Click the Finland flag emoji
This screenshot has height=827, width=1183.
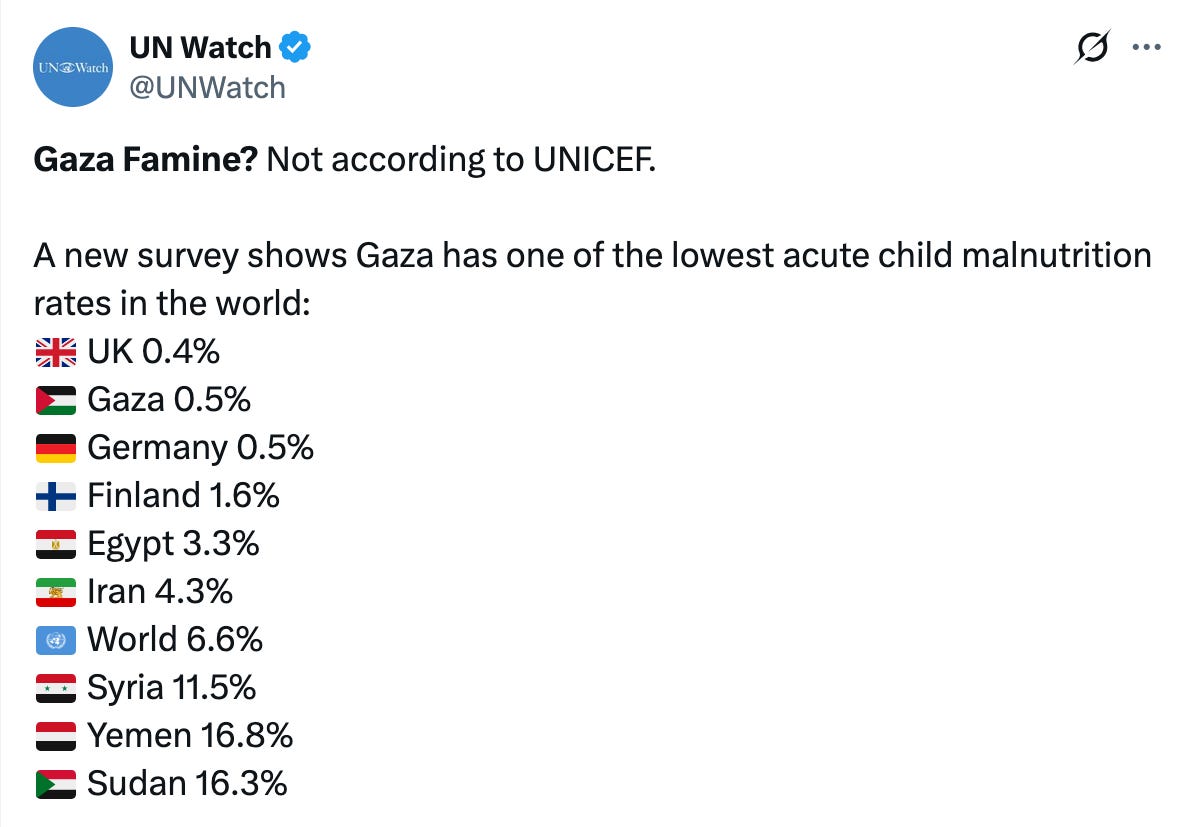(56, 497)
